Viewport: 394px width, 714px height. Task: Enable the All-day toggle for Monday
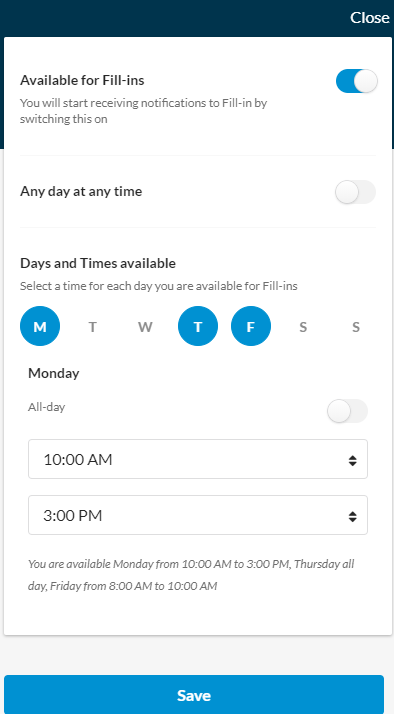click(347, 411)
